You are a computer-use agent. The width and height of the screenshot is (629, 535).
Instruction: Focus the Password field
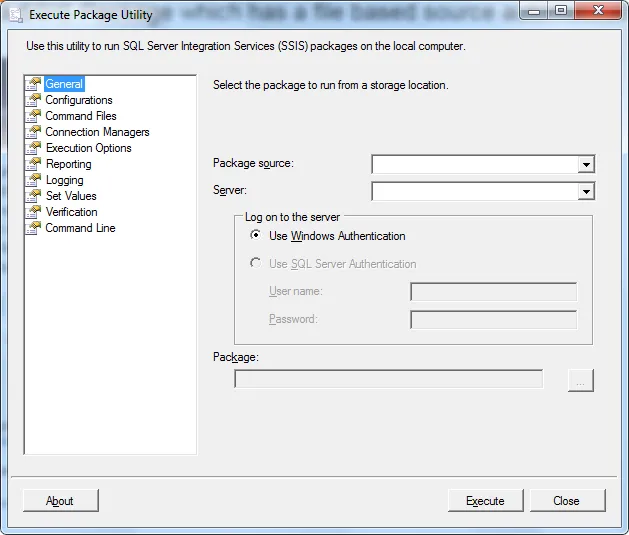[x=493, y=320]
